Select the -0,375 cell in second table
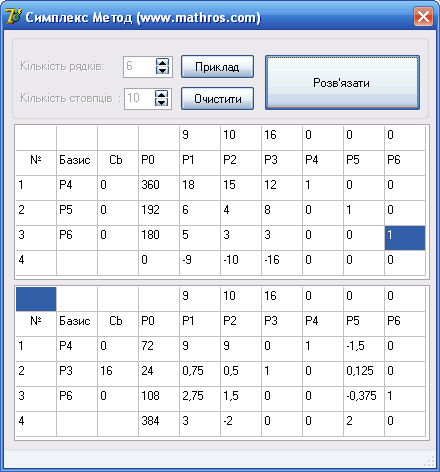The width and height of the screenshot is (440, 472). click(x=364, y=399)
